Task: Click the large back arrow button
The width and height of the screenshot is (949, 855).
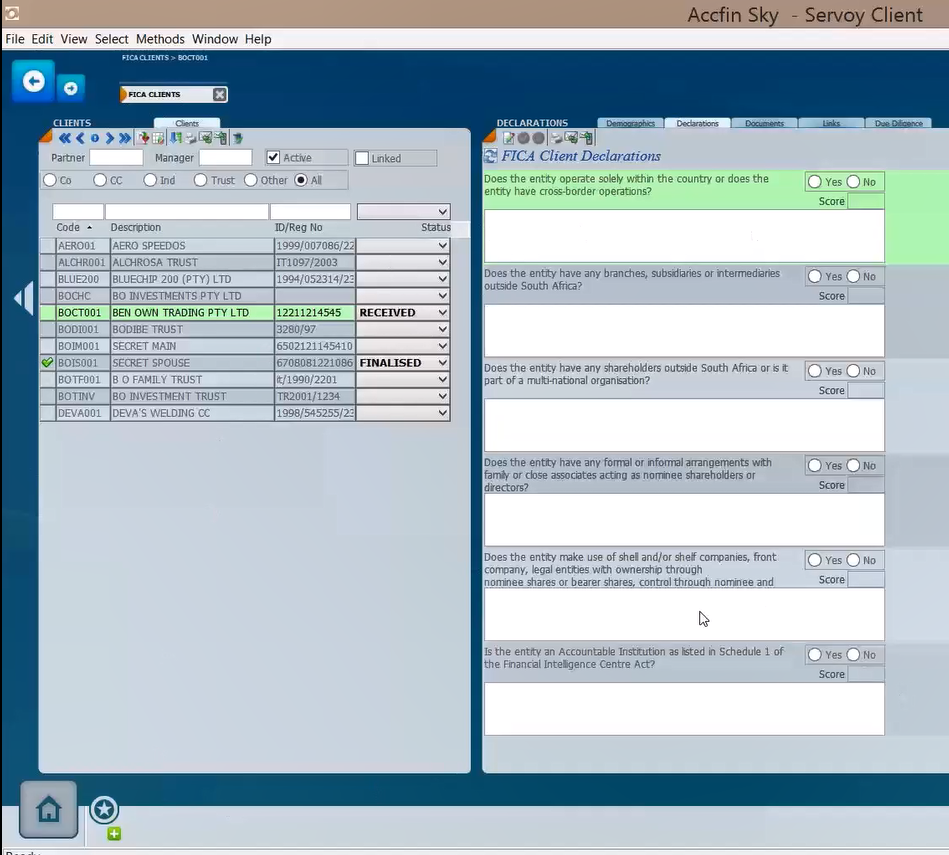Action: coord(33,81)
